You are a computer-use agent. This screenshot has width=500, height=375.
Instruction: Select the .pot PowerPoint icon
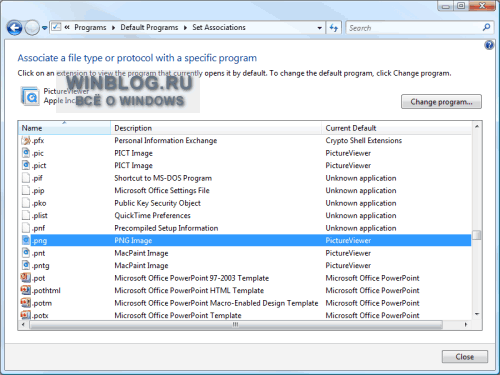coord(26,278)
